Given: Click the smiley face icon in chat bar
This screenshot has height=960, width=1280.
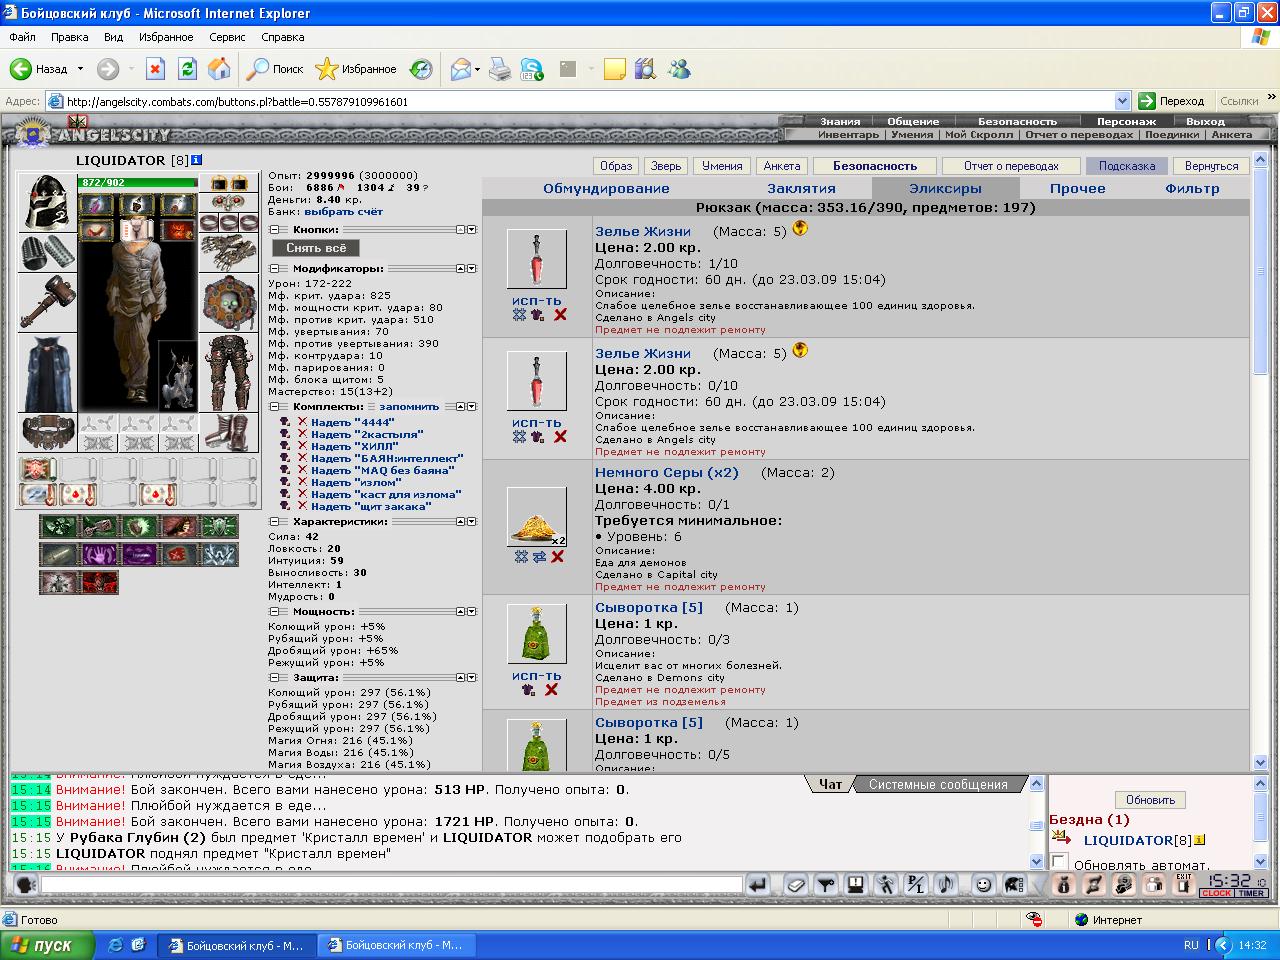Looking at the screenshot, I should (x=983, y=885).
